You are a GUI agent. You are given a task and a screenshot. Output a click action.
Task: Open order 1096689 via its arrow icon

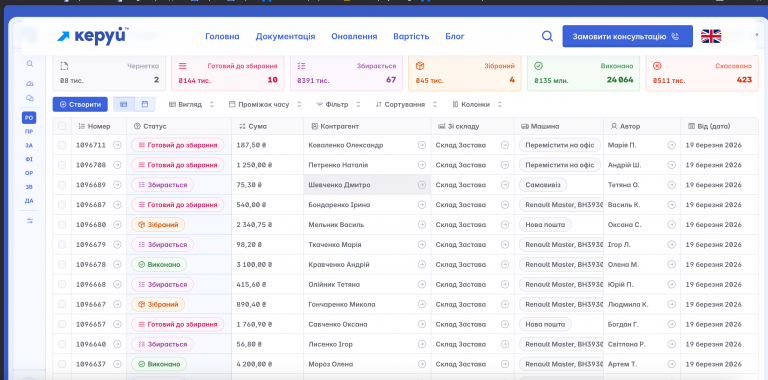(x=117, y=185)
